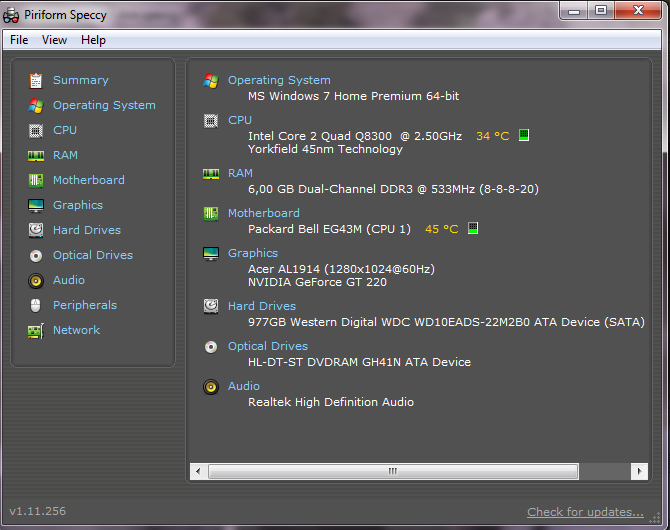Click the horizontal scrollbar right arrow

(x=639, y=471)
